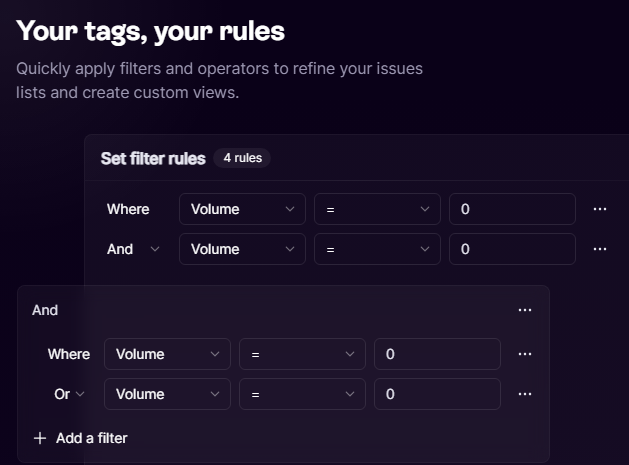This screenshot has height=465, width=629.
Task: Open the Volume field dropdown in the top And rule
Action: pyautogui.click(x=242, y=249)
